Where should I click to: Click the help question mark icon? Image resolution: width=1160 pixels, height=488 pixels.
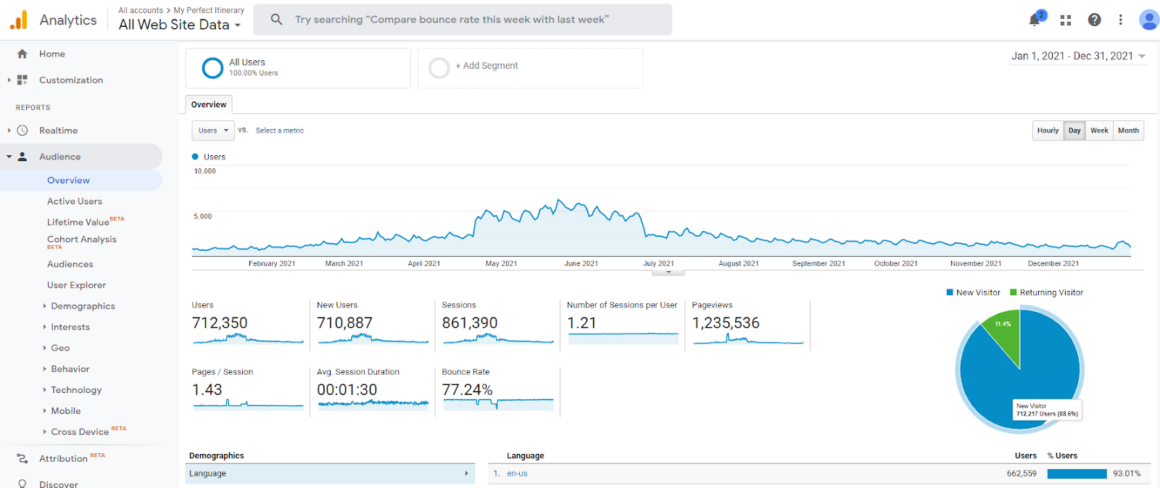(x=1094, y=20)
